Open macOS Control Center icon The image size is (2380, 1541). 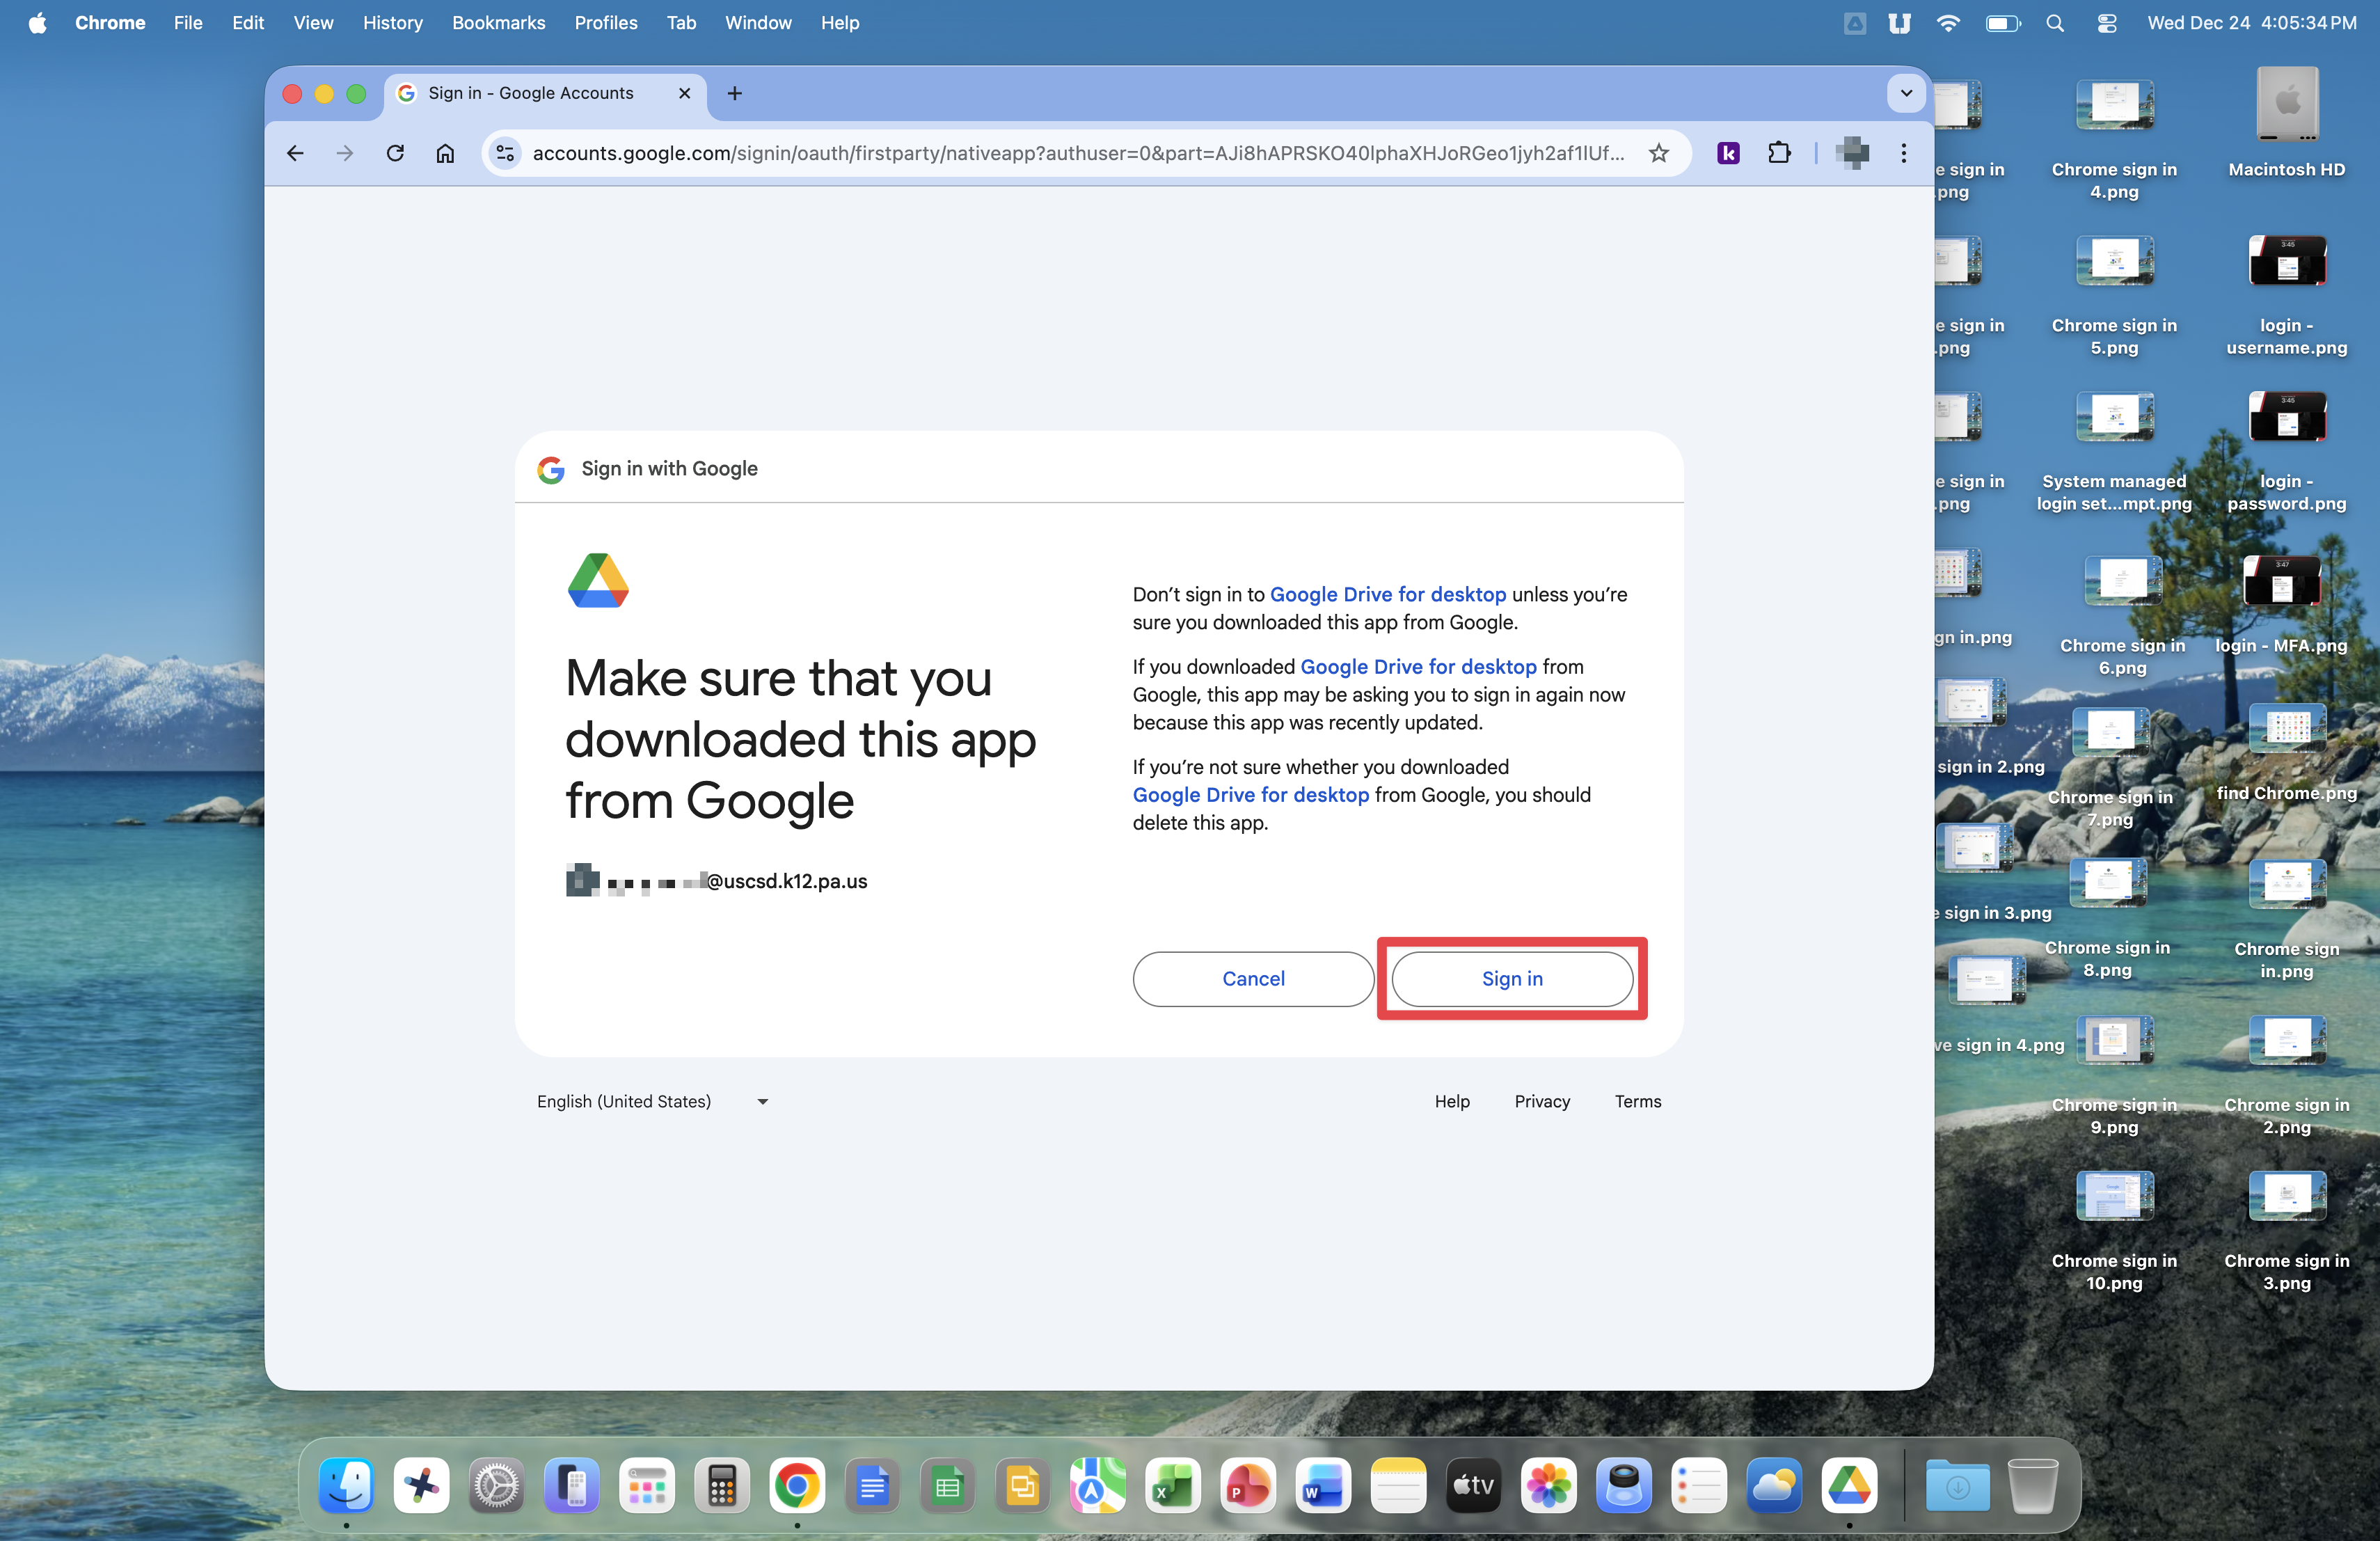pyautogui.click(x=2107, y=23)
